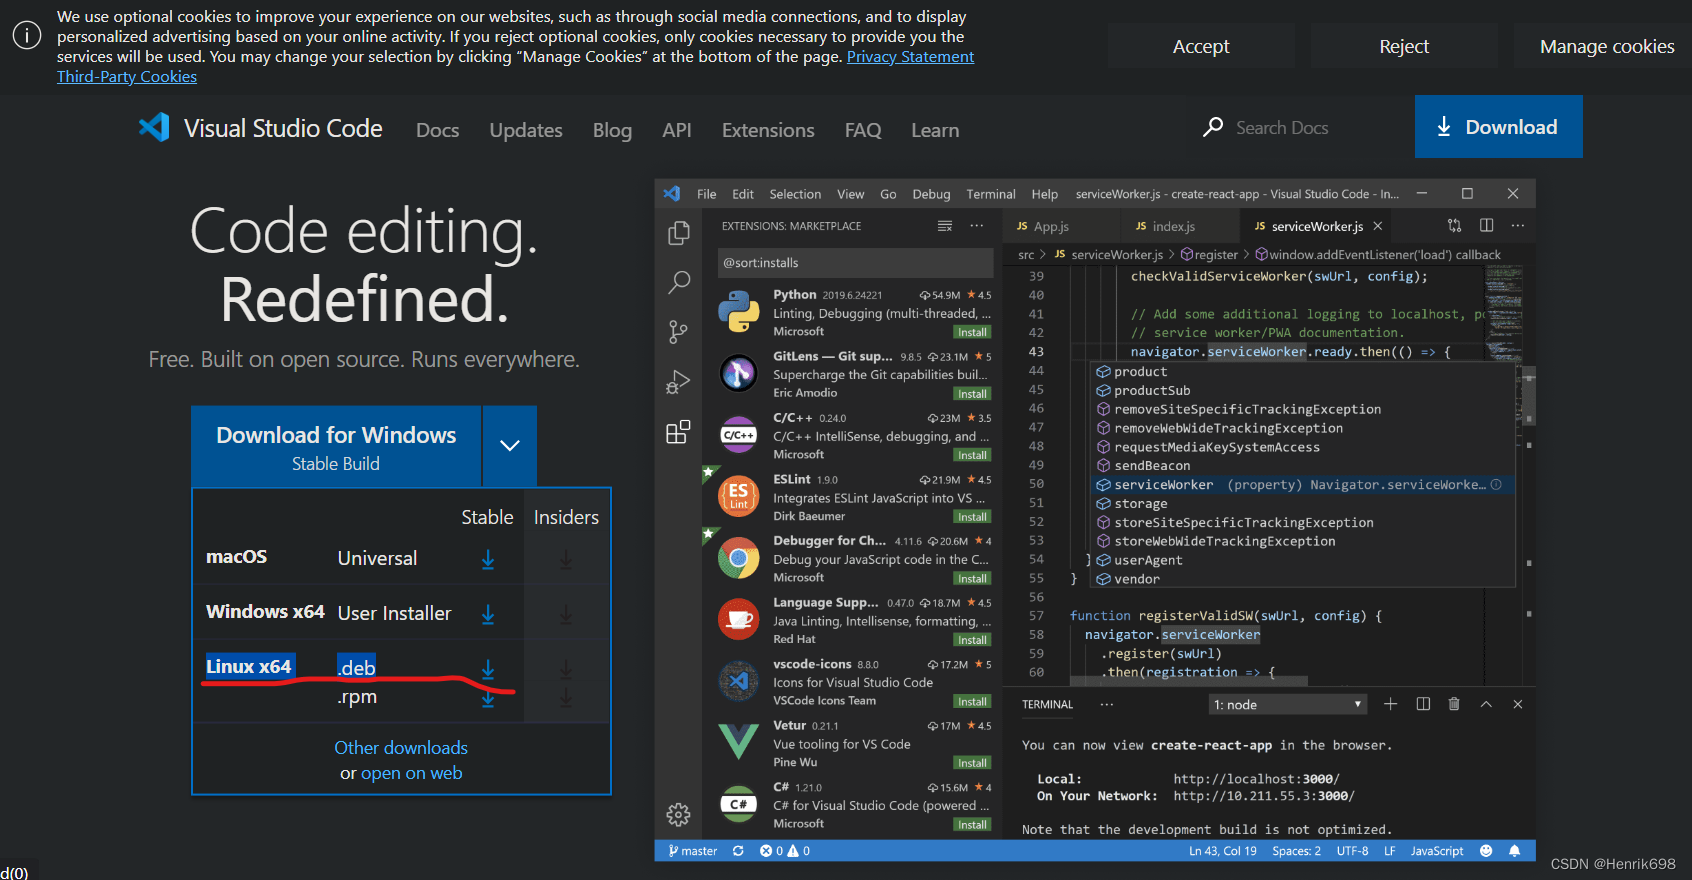Screen dimensions: 1692x880
Task: Expand the Download for Windows chevron
Action: pyautogui.click(x=510, y=446)
